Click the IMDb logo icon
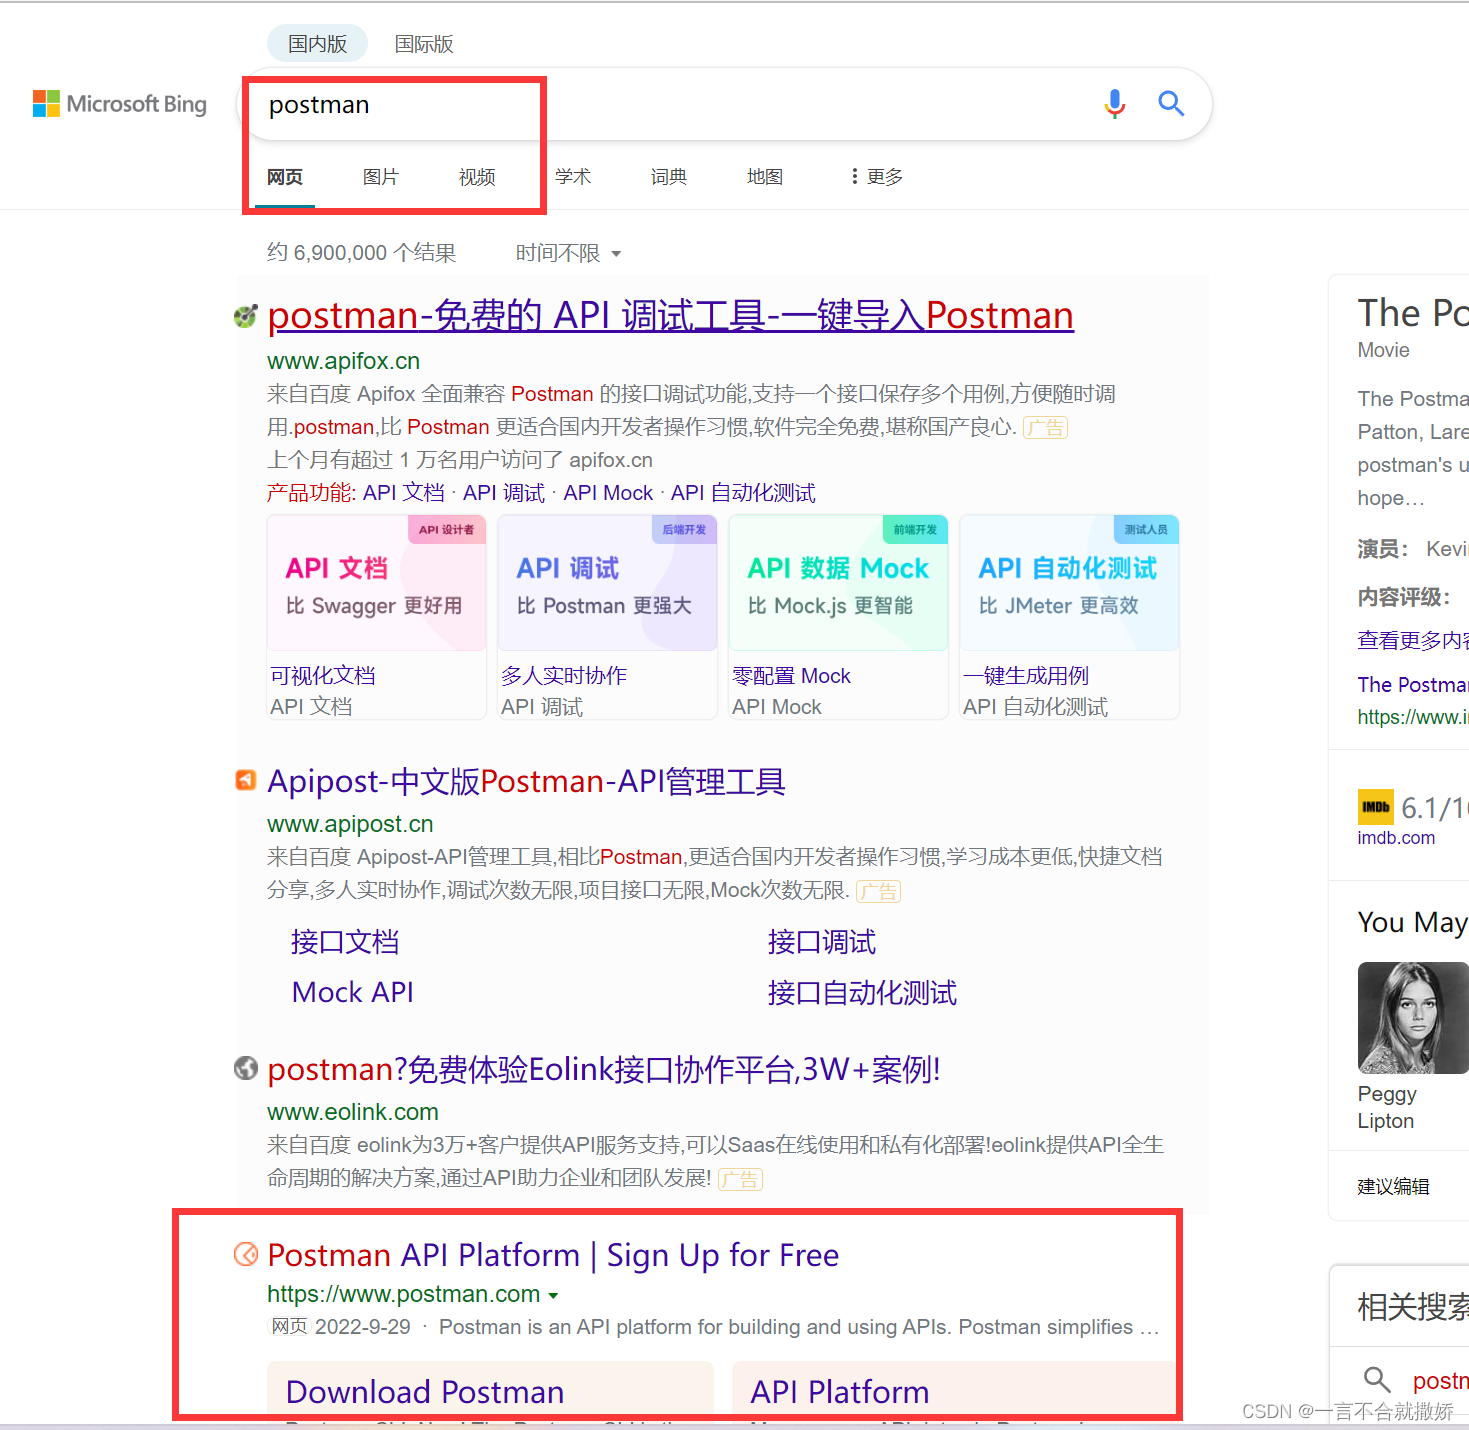Screen dimensions: 1469x1430 [x=1375, y=806]
